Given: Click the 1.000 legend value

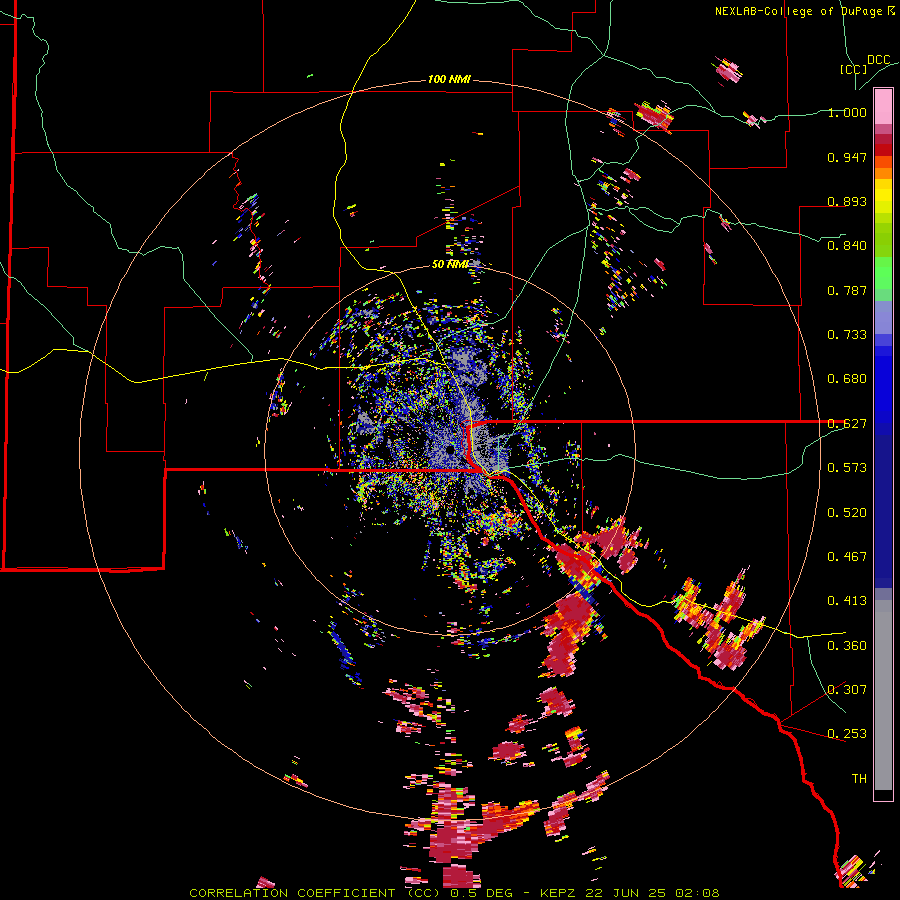Looking at the screenshot, I should click(x=847, y=112).
